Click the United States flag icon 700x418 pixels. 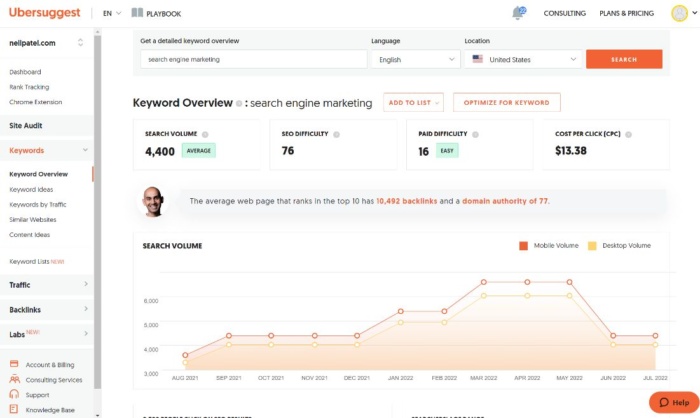click(478, 59)
